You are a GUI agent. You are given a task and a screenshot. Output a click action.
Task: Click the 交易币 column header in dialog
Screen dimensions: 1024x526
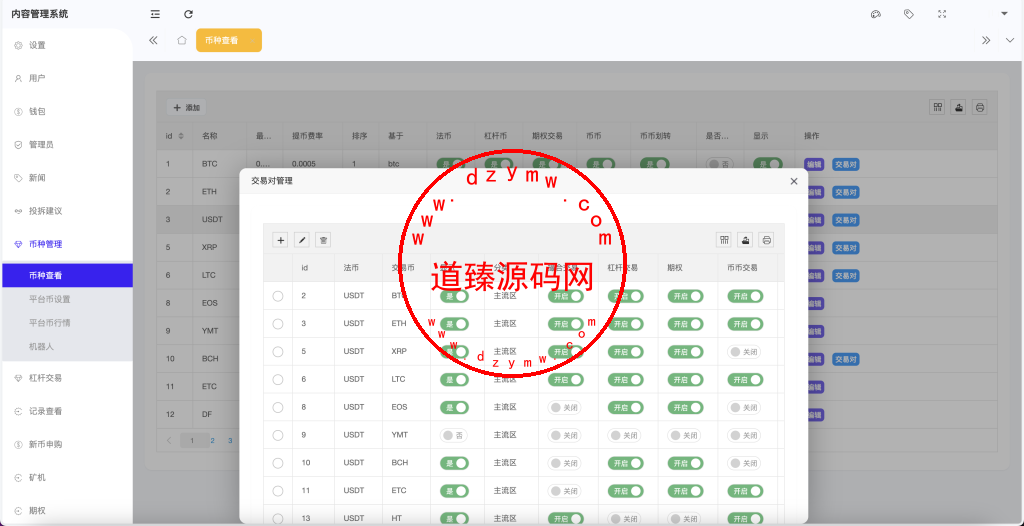(403, 268)
